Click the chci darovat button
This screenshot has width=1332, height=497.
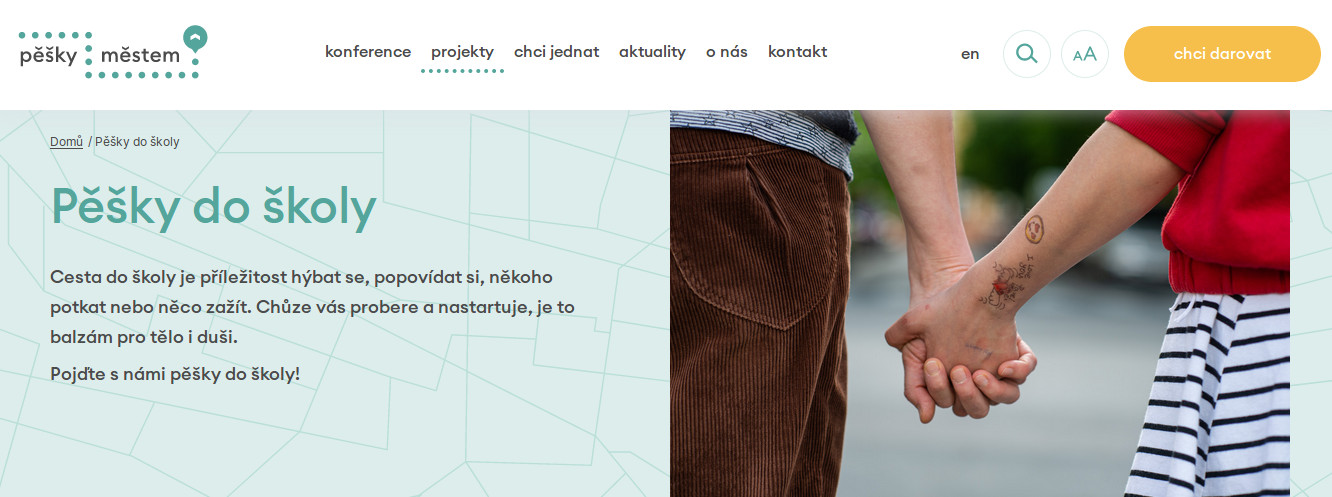click(1222, 54)
